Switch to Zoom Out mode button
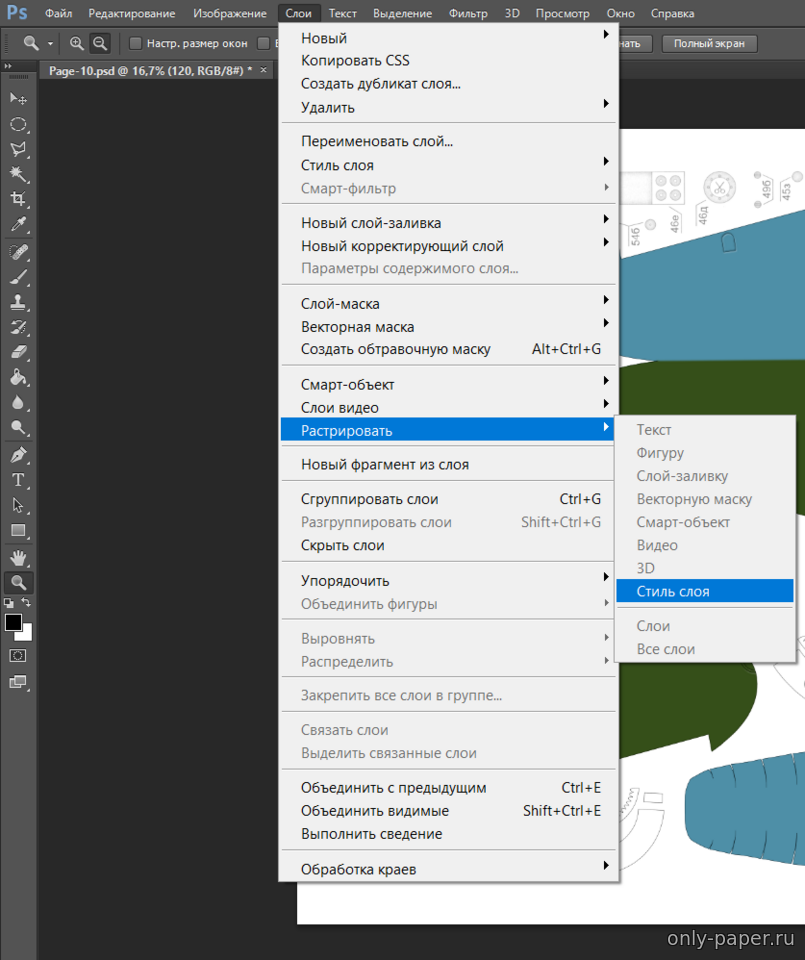Screen dimensions: 805x960 100,43
